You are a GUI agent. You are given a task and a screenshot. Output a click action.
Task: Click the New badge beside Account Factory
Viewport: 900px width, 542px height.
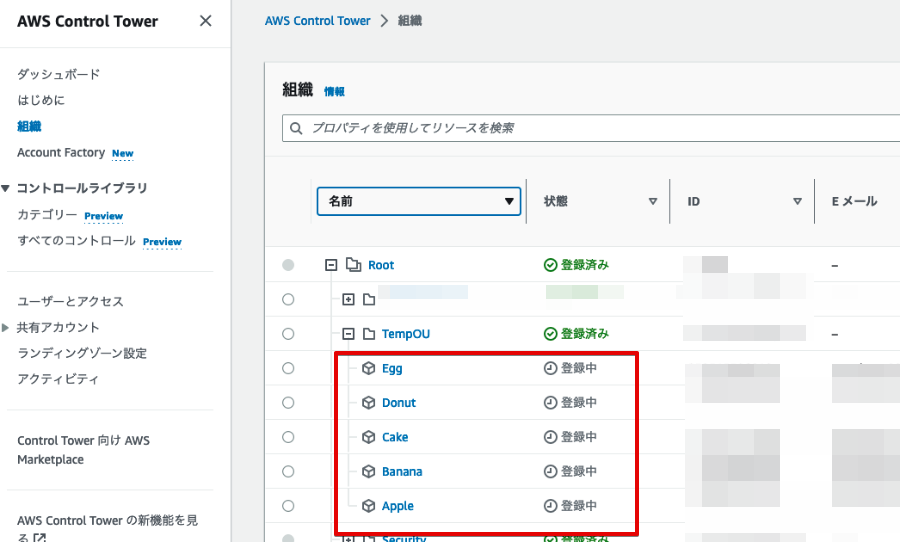123,153
